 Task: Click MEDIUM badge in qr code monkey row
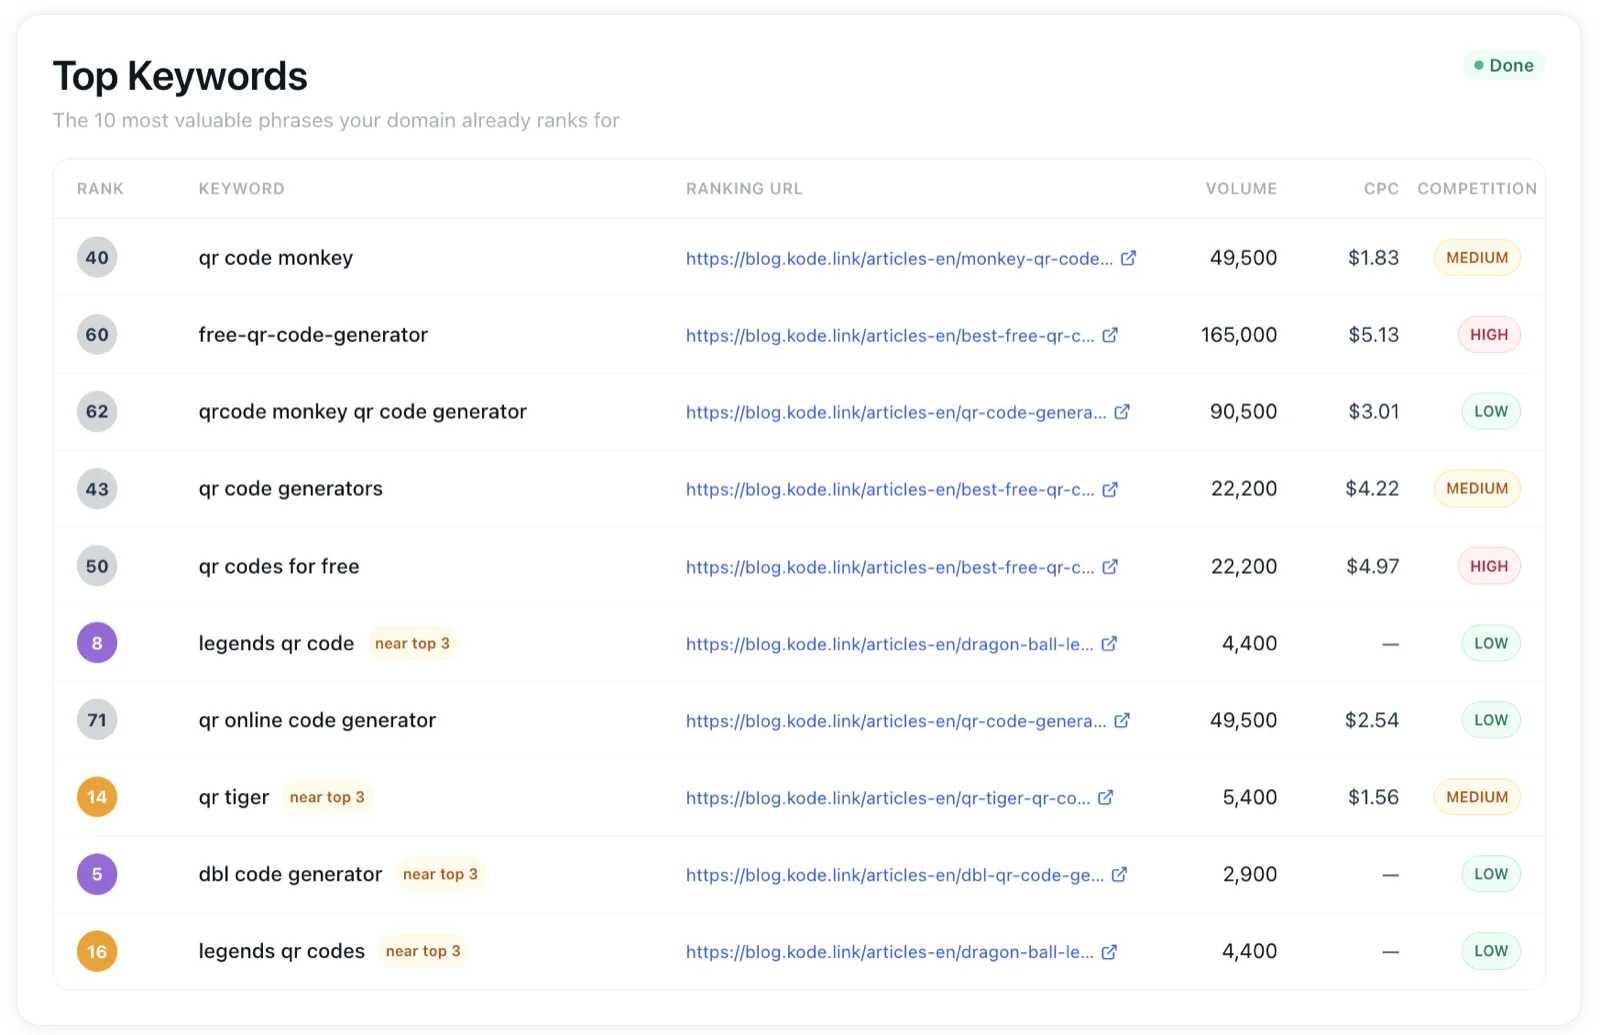click(1477, 258)
